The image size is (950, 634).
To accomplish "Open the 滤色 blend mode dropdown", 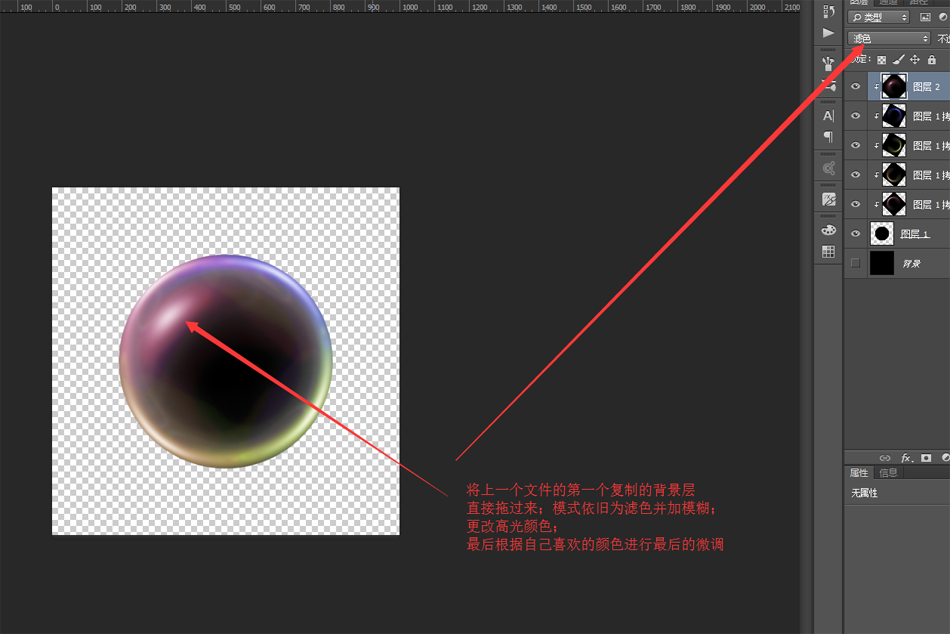I will click(889, 38).
